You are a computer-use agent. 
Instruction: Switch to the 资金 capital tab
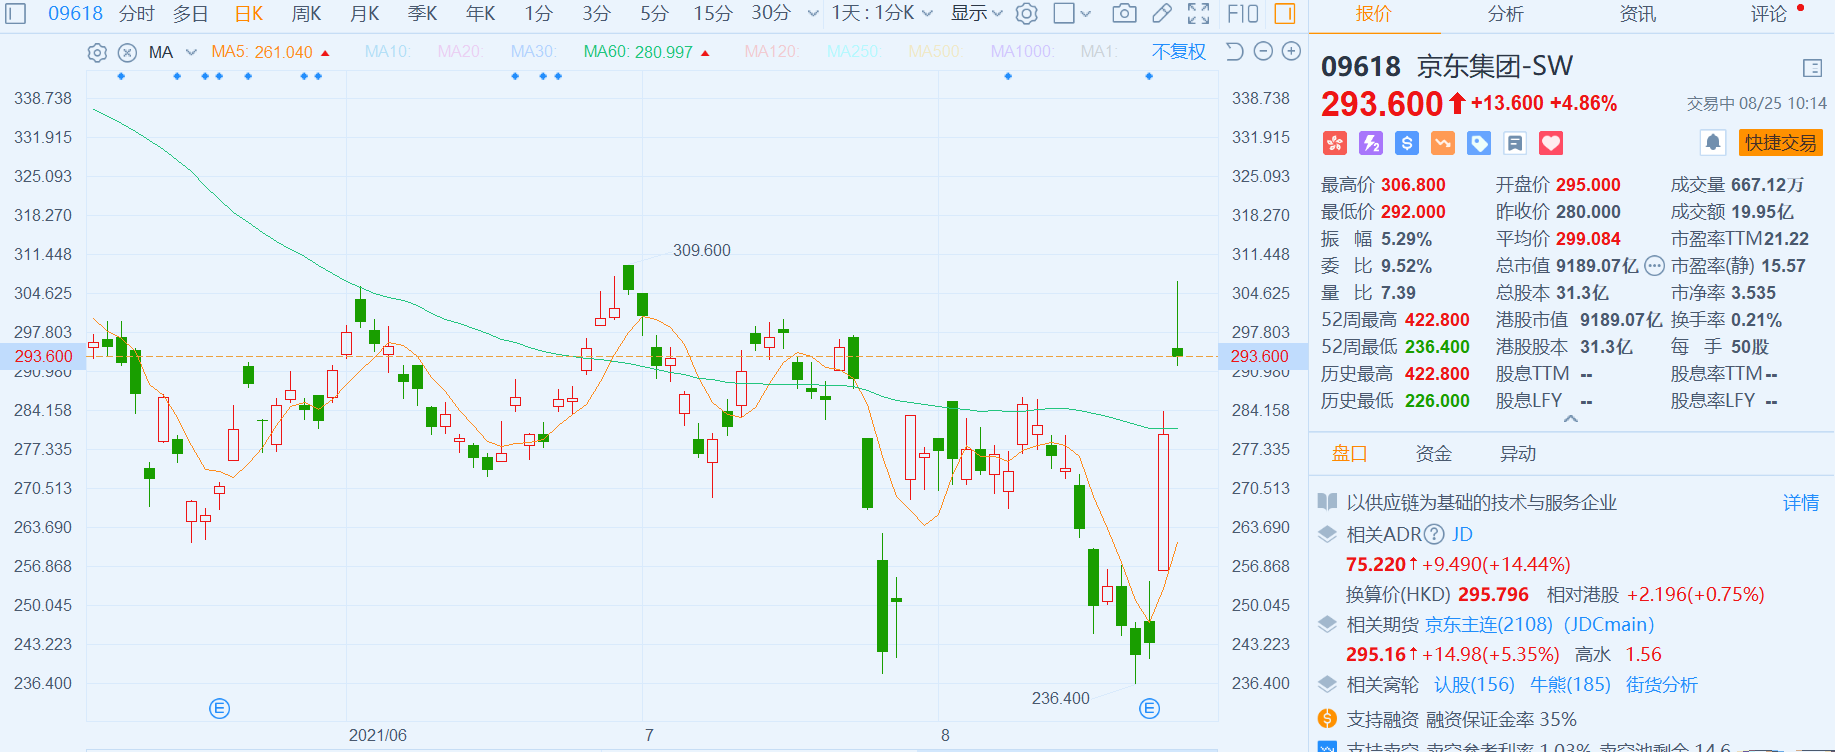(x=1434, y=454)
